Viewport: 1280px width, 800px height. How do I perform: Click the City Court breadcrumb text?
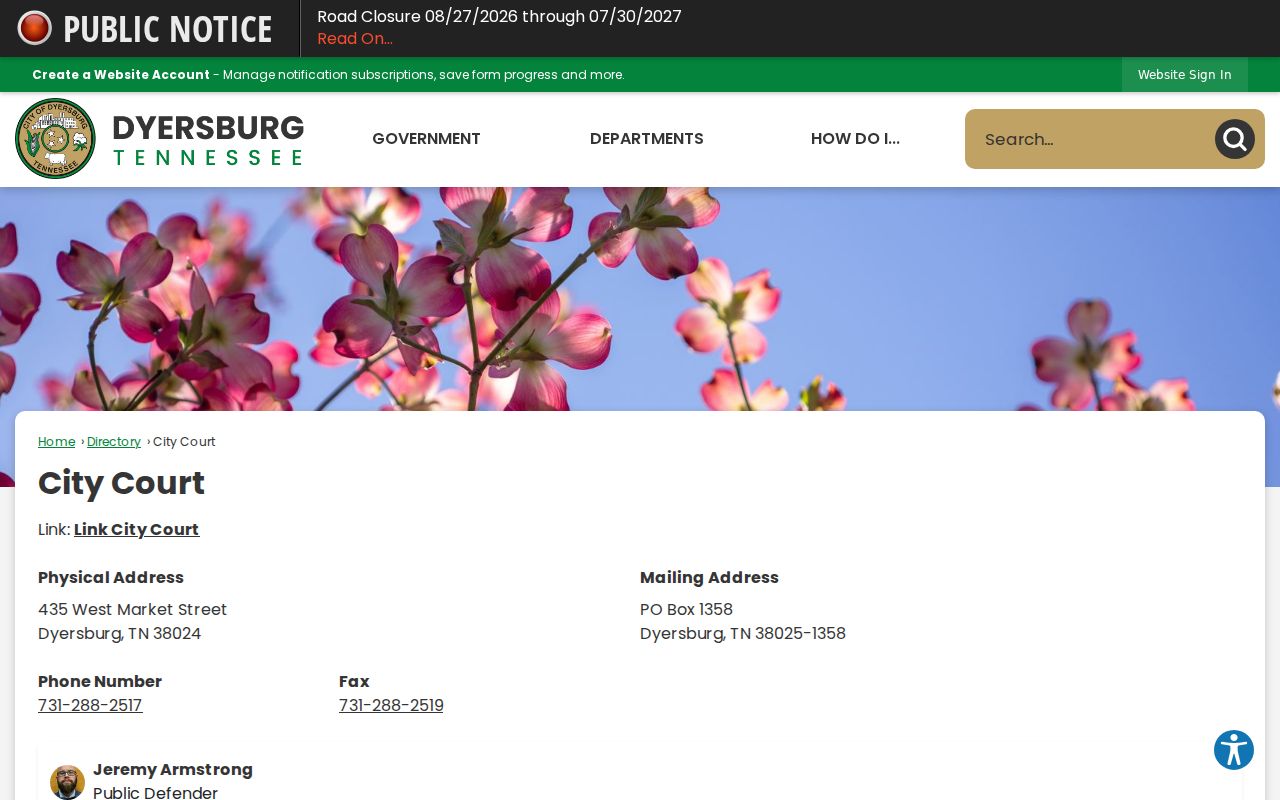click(x=184, y=442)
